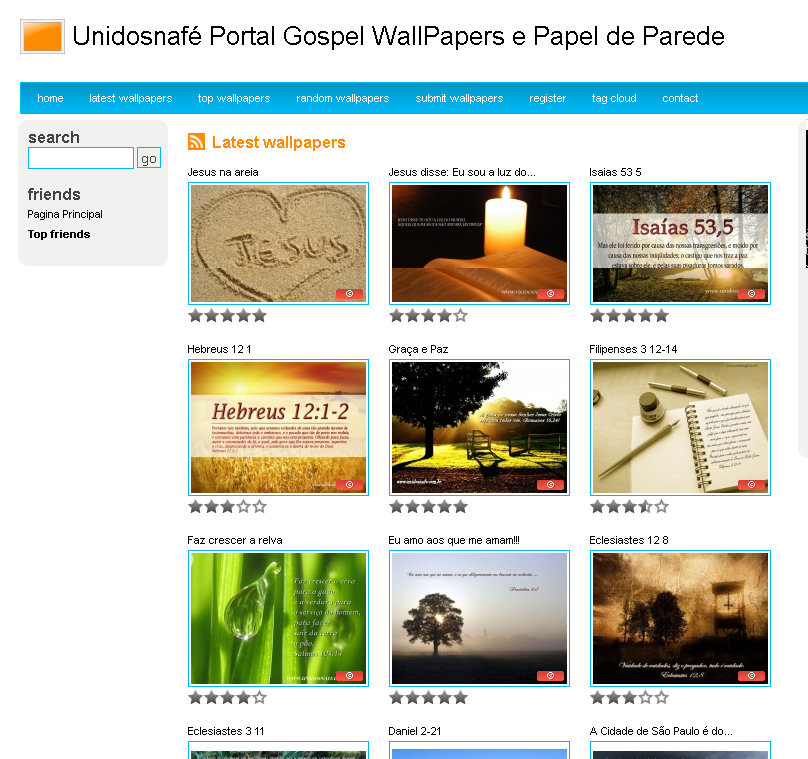Image resolution: width=808 pixels, height=759 pixels.
Task: Click red badge on Graça e Paz thumbnail
Action: 550,485
